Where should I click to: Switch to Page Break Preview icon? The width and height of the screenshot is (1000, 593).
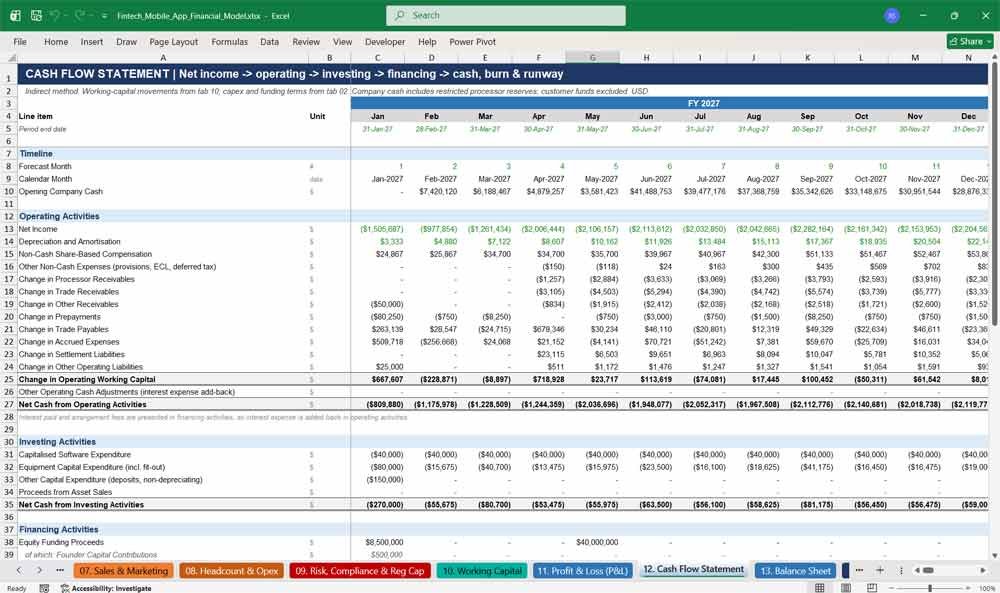871,588
